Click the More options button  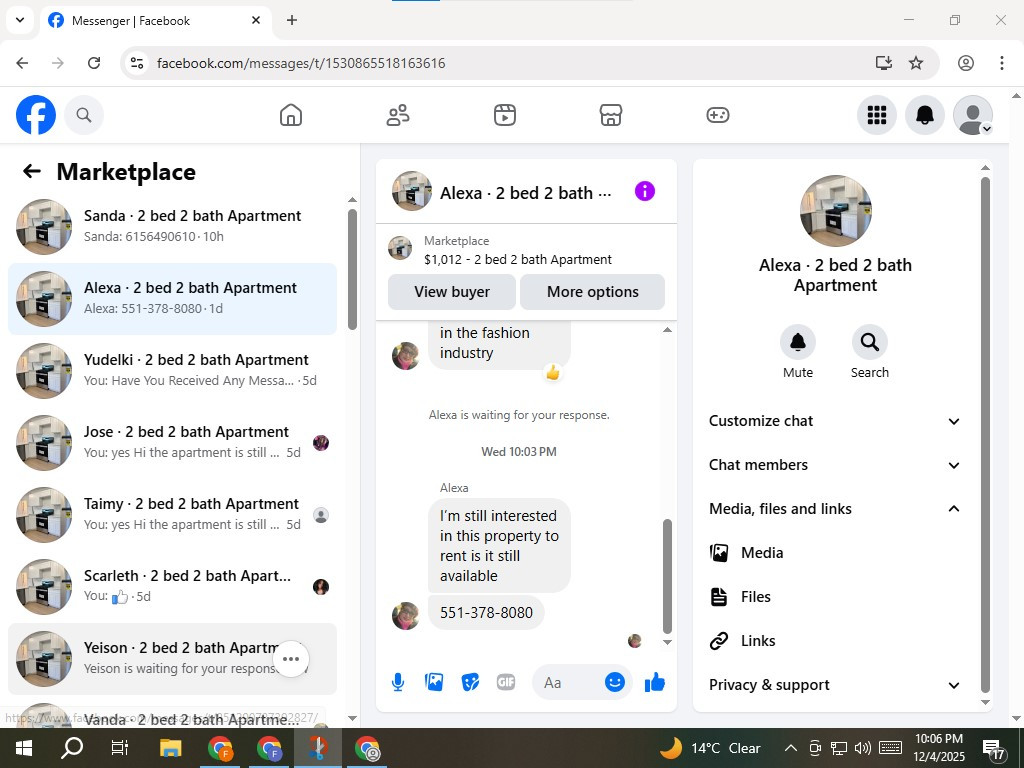tap(592, 292)
